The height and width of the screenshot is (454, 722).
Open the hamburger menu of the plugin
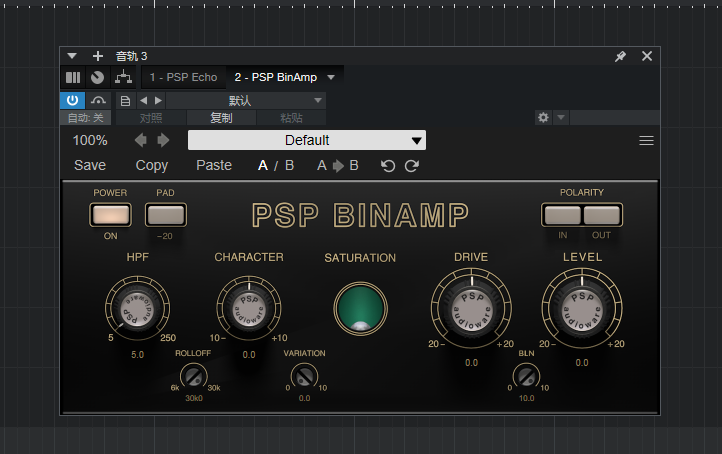pos(646,141)
